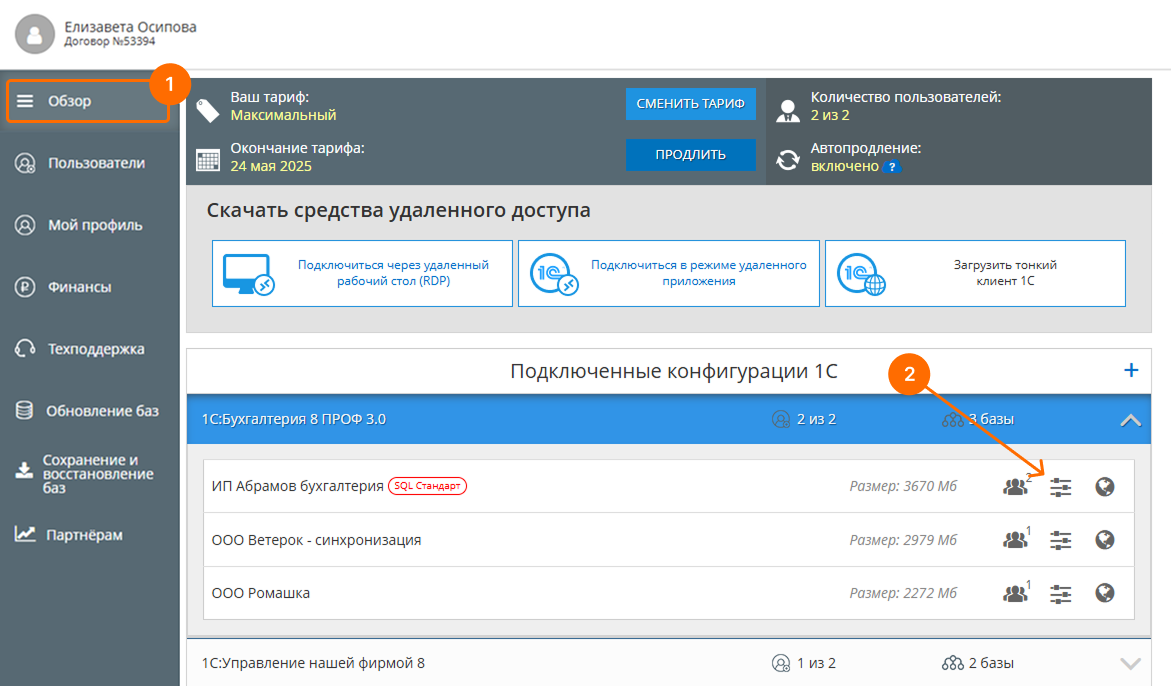Select the ООО Ветерок - синхронизация base name

(x=316, y=540)
